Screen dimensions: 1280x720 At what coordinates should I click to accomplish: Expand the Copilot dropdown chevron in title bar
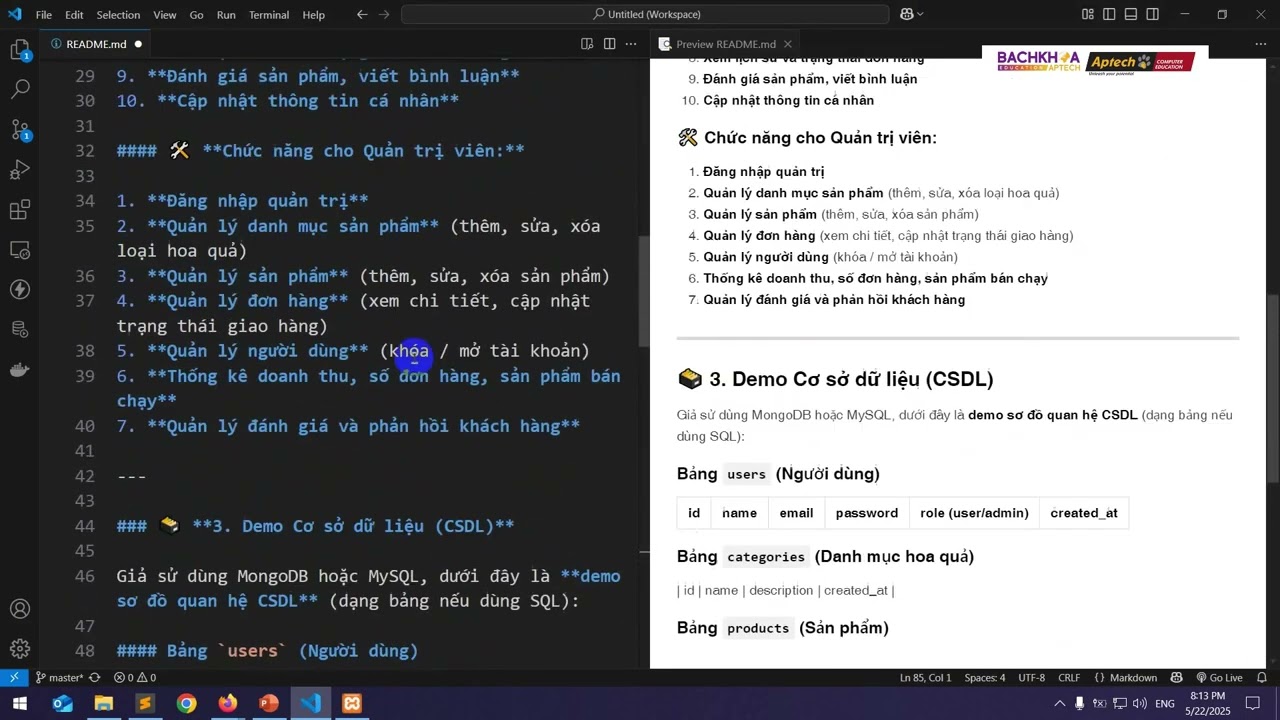point(920,14)
